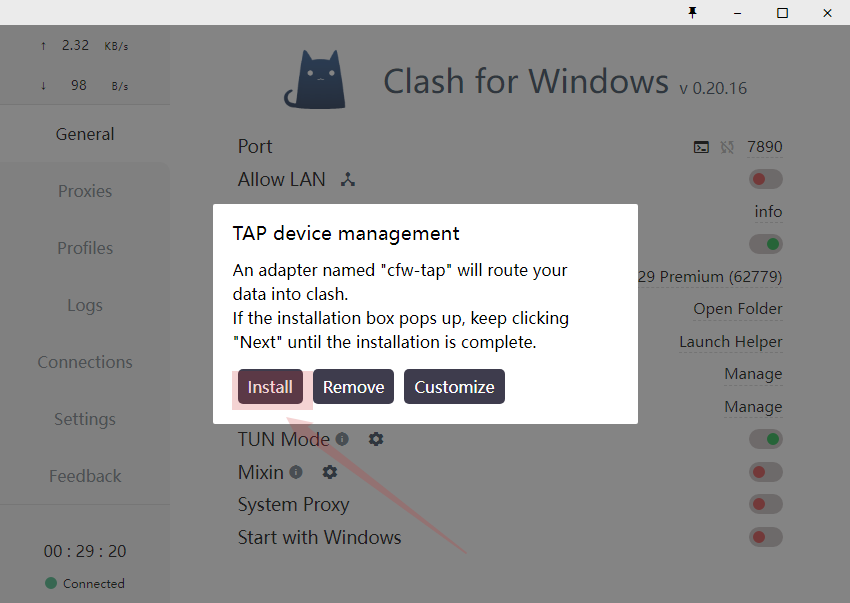Toggle the System Proxy switch
This screenshot has width=850, height=603.
[x=765, y=504]
